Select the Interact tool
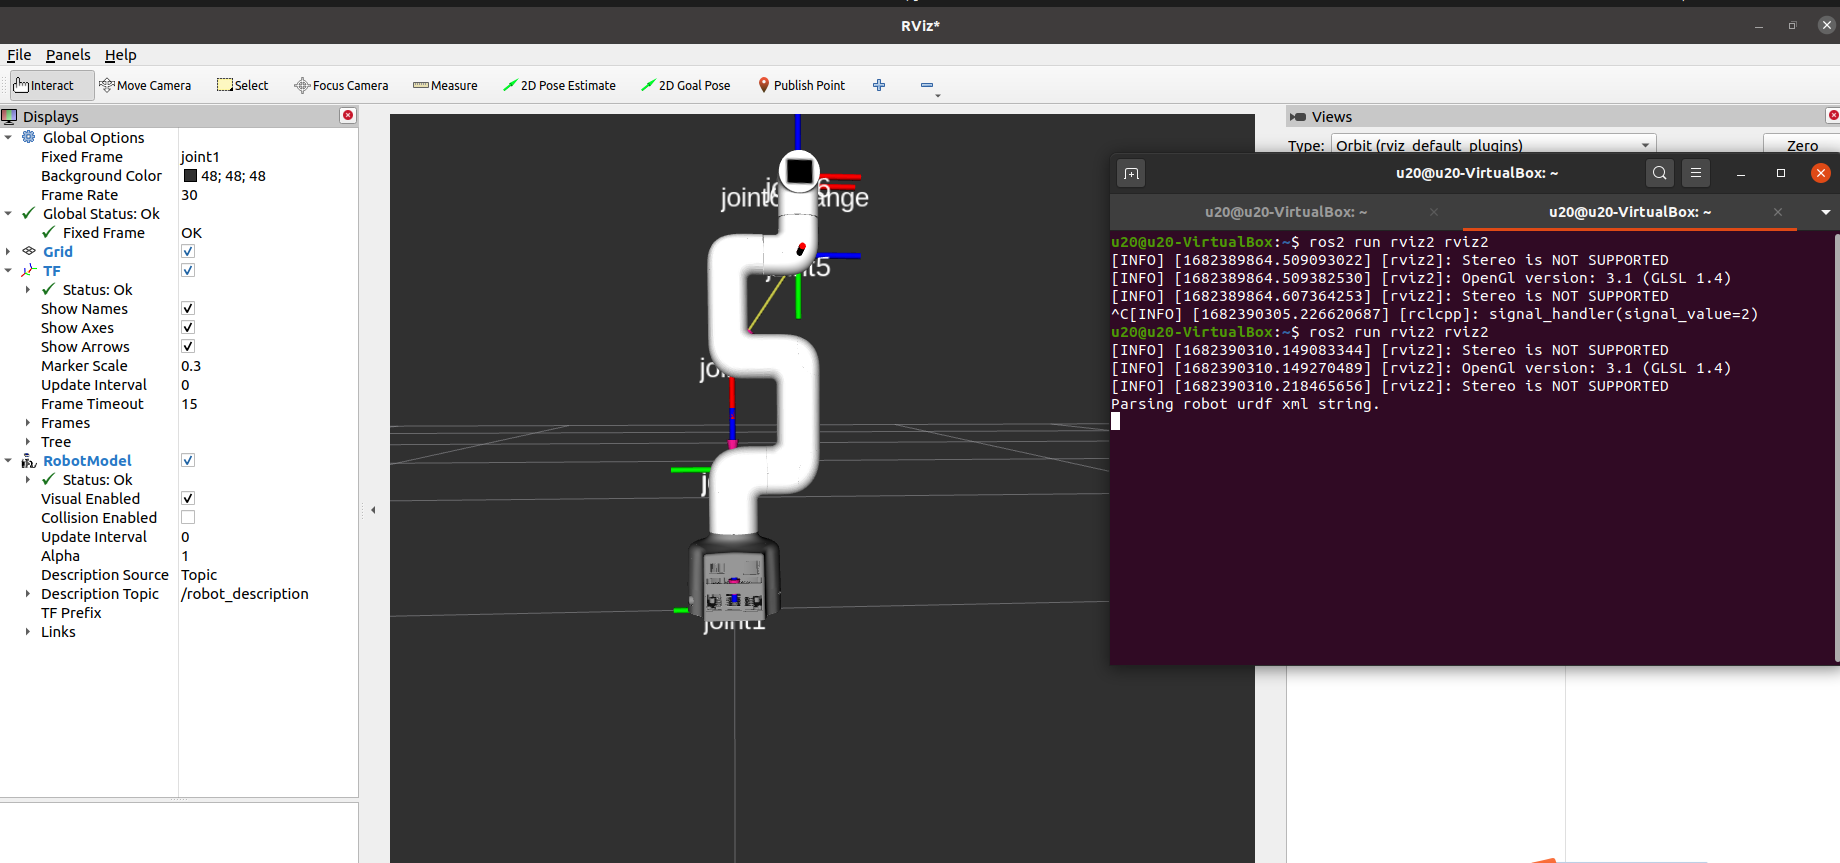 [x=45, y=86]
